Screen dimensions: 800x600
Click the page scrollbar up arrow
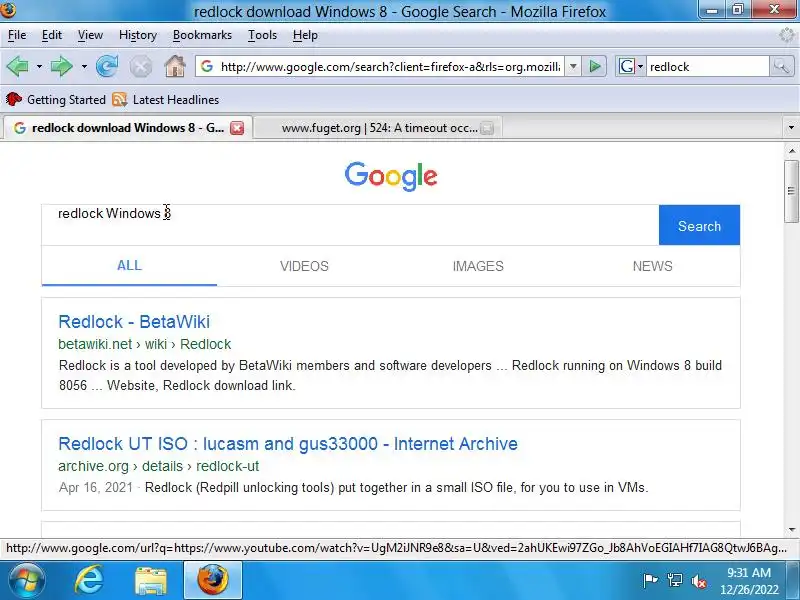click(x=792, y=151)
